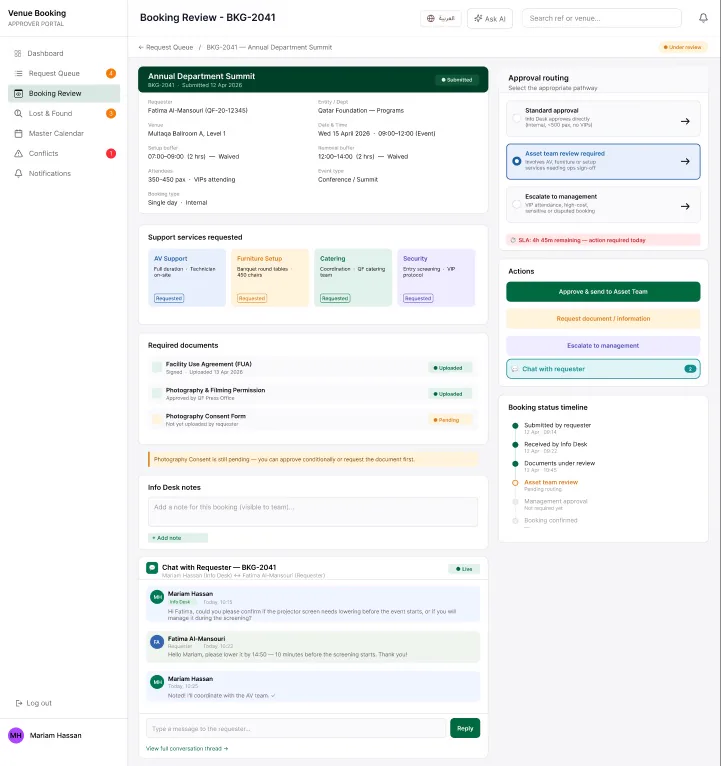This screenshot has height=766, width=721.
Task: Click the Add note button
Action: coord(178,538)
